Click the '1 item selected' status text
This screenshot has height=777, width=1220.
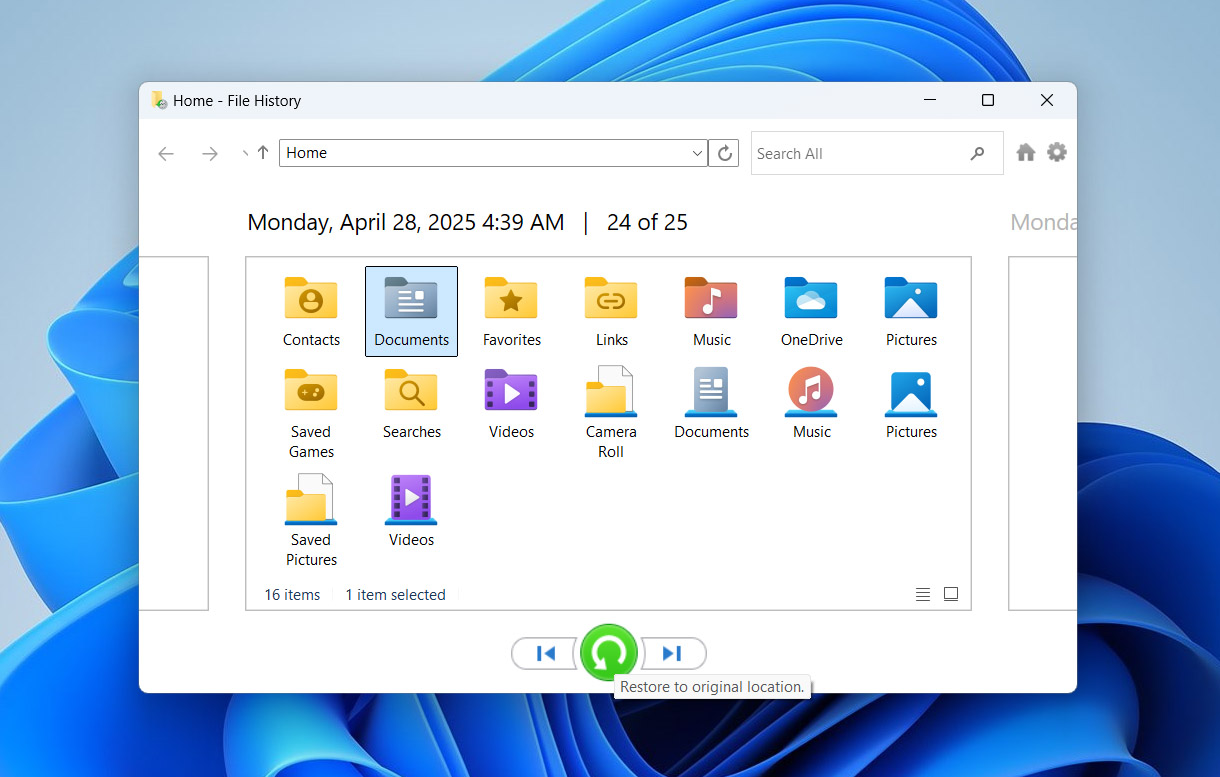click(x=395, y=594)
